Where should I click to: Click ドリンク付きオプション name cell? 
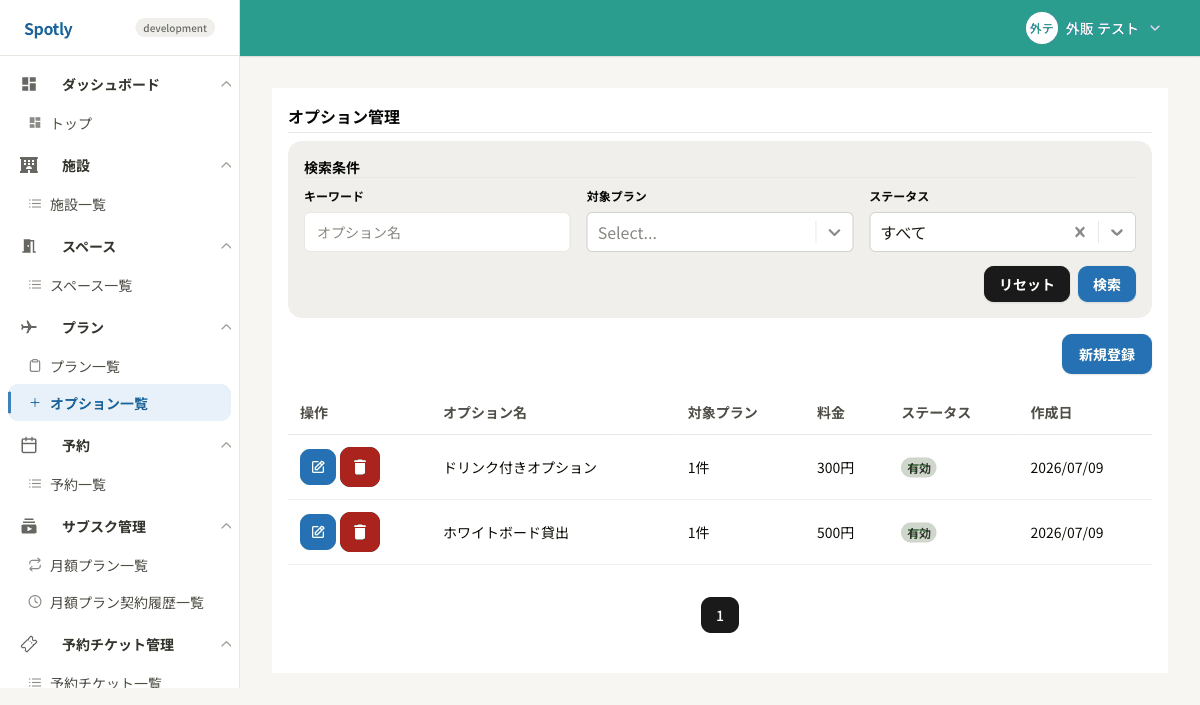coord(520,467)
